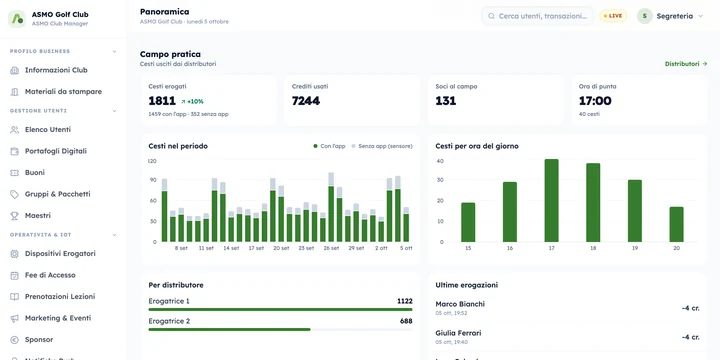Screen dimensions: 720x360
Task: Click the Fee di Accesso calendar icon
Action: tap(14, 275)
